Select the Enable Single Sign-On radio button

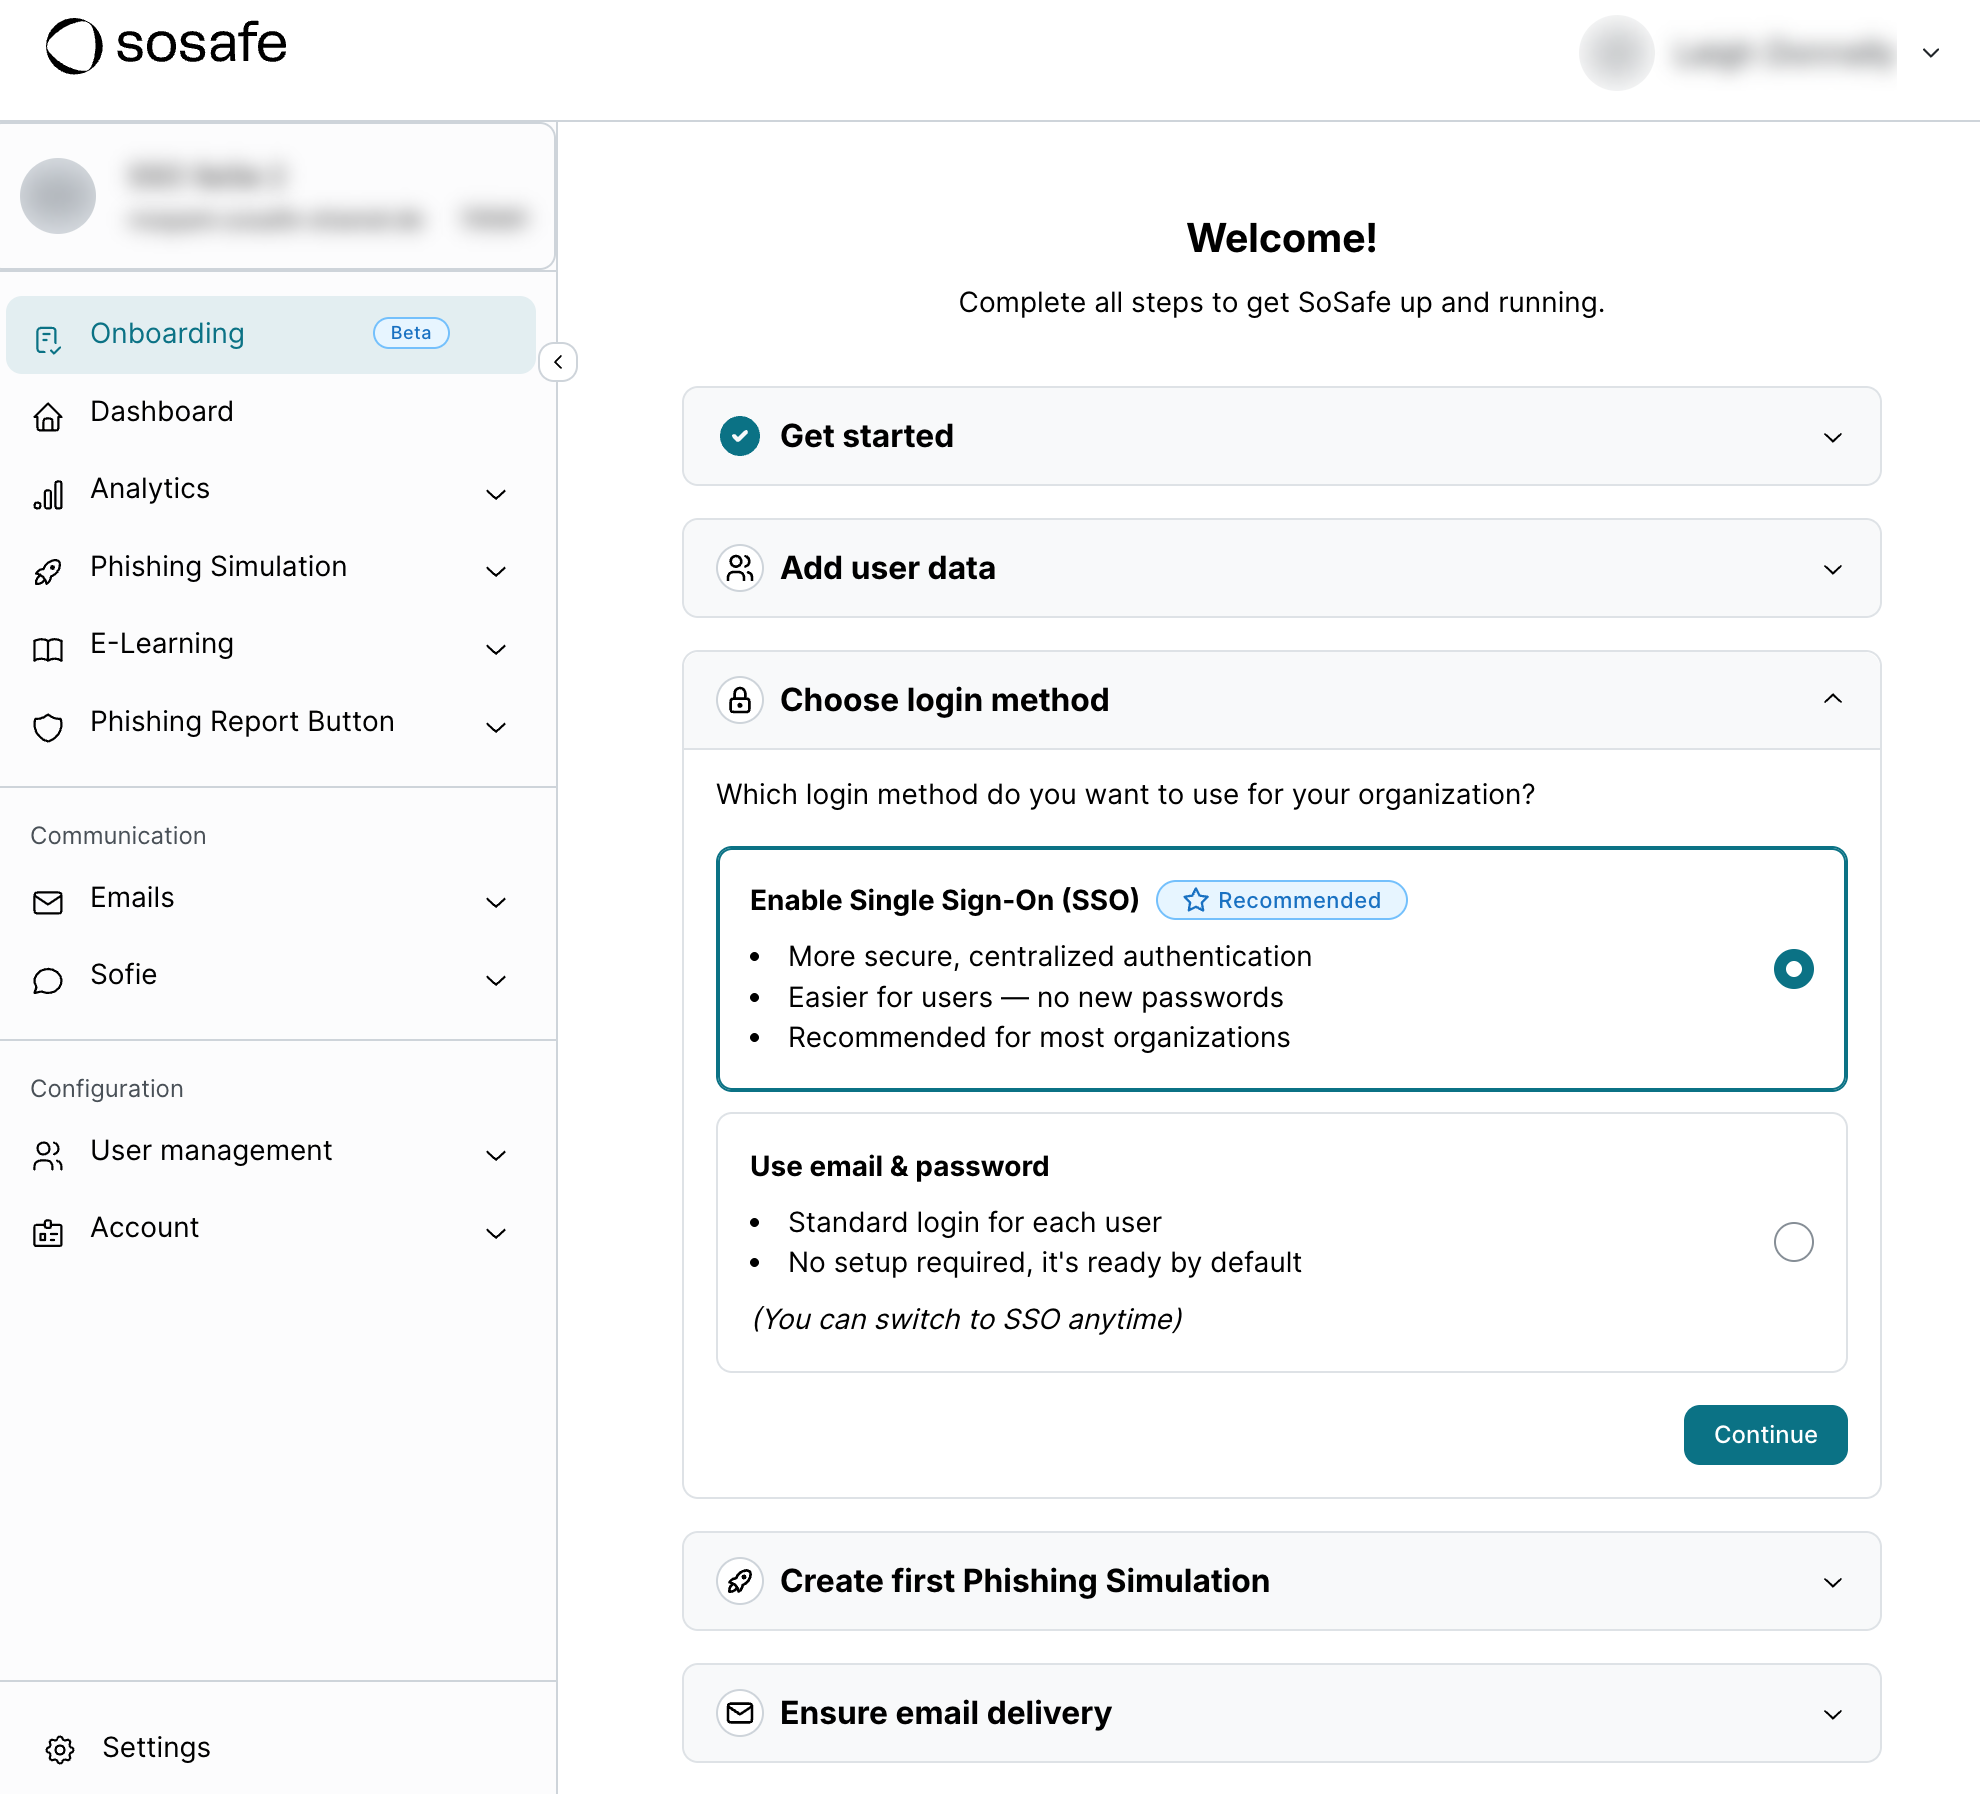click(x=1793, y=968)
